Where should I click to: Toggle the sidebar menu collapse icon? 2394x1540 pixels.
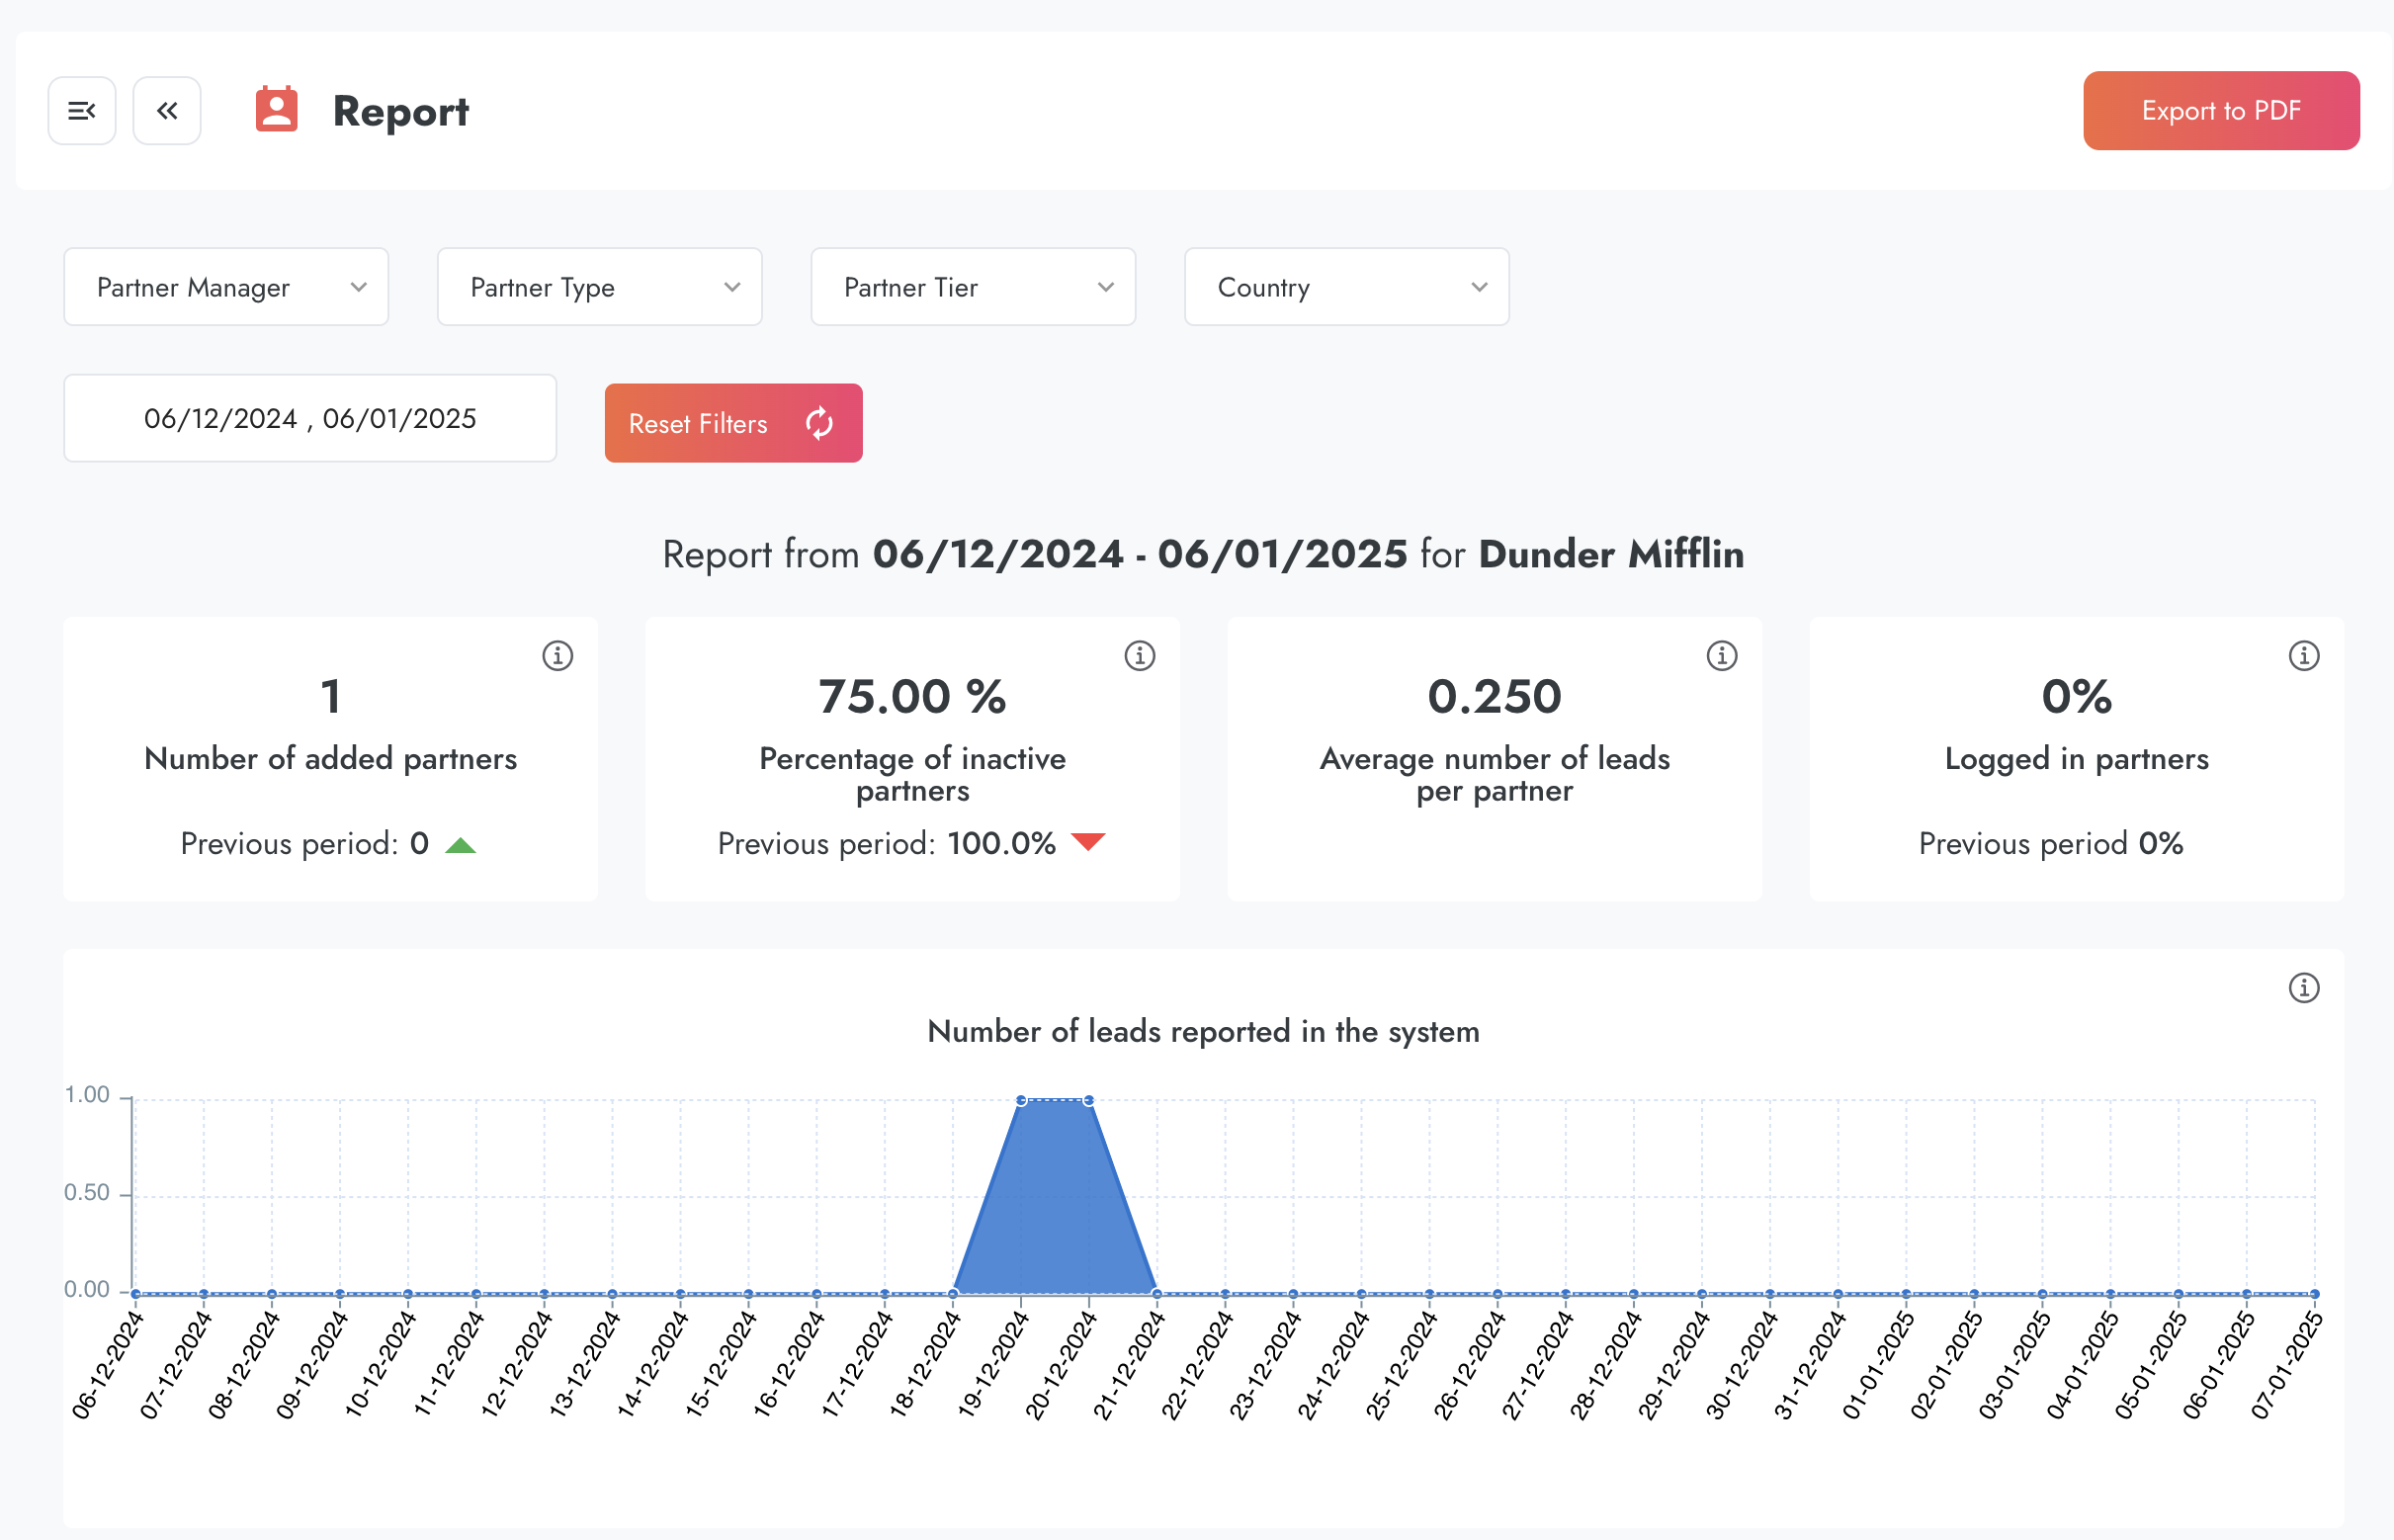(82, 111)
